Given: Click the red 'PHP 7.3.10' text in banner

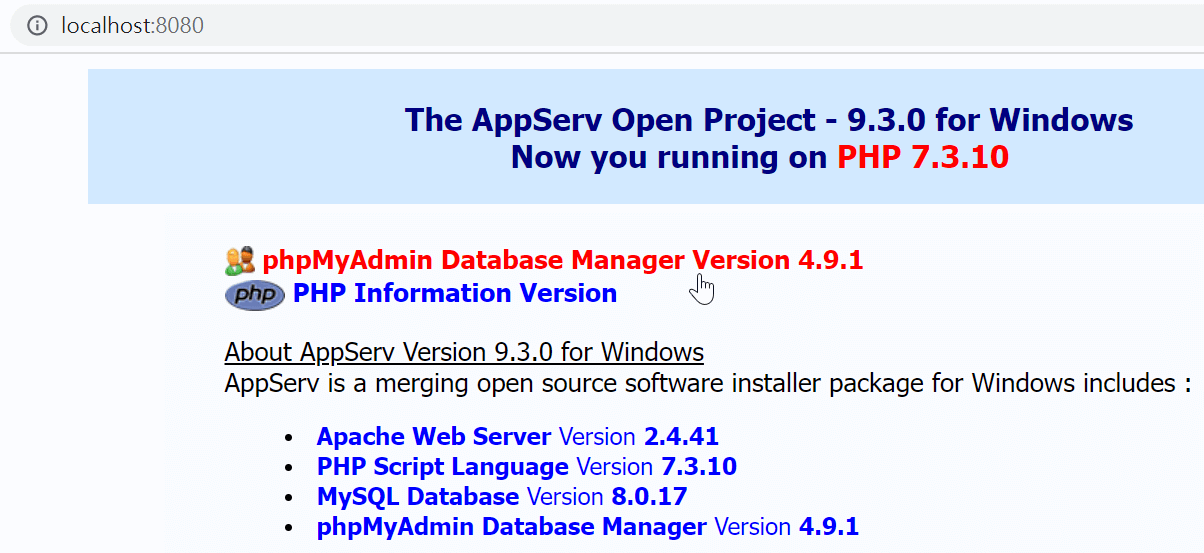Looking at the screenshot, I should (x=923, y=157).
